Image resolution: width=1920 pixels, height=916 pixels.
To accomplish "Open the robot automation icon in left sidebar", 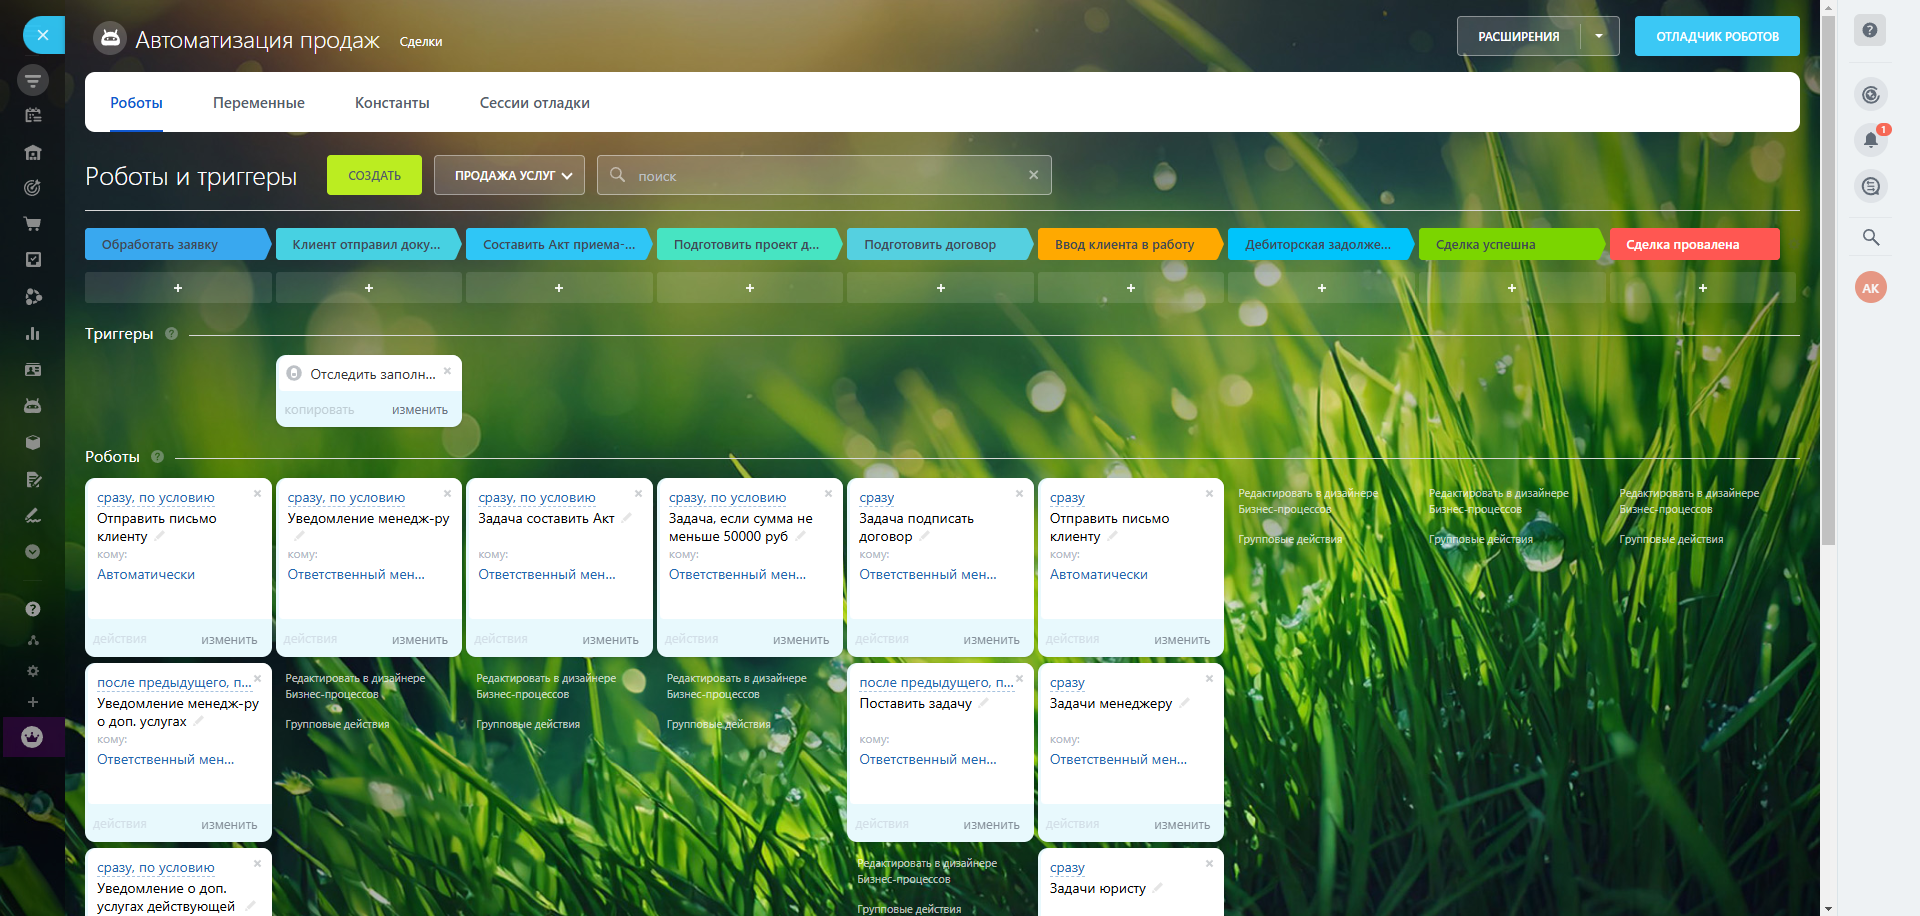I will click(33, 406).
